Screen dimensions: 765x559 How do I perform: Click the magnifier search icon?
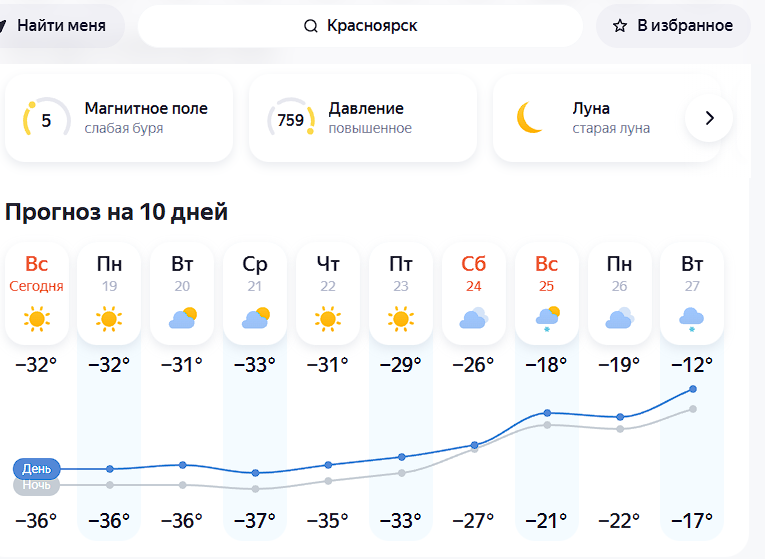[x=310, y=26]
